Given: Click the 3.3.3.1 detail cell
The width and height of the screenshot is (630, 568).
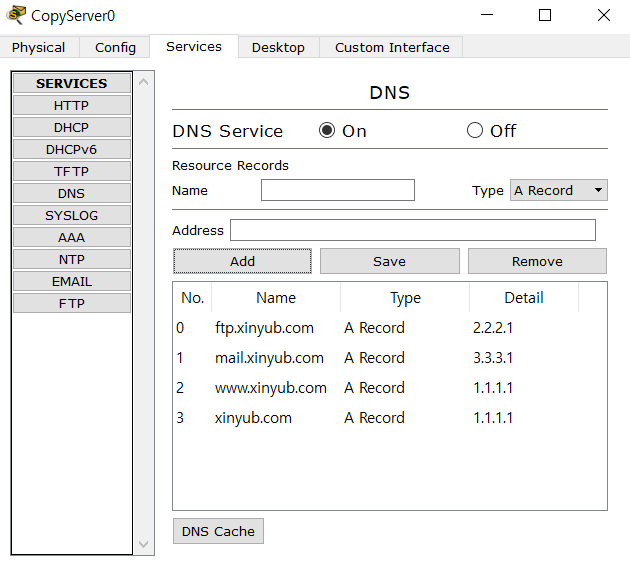Looking at the screenshot, I should click(493, 358).
